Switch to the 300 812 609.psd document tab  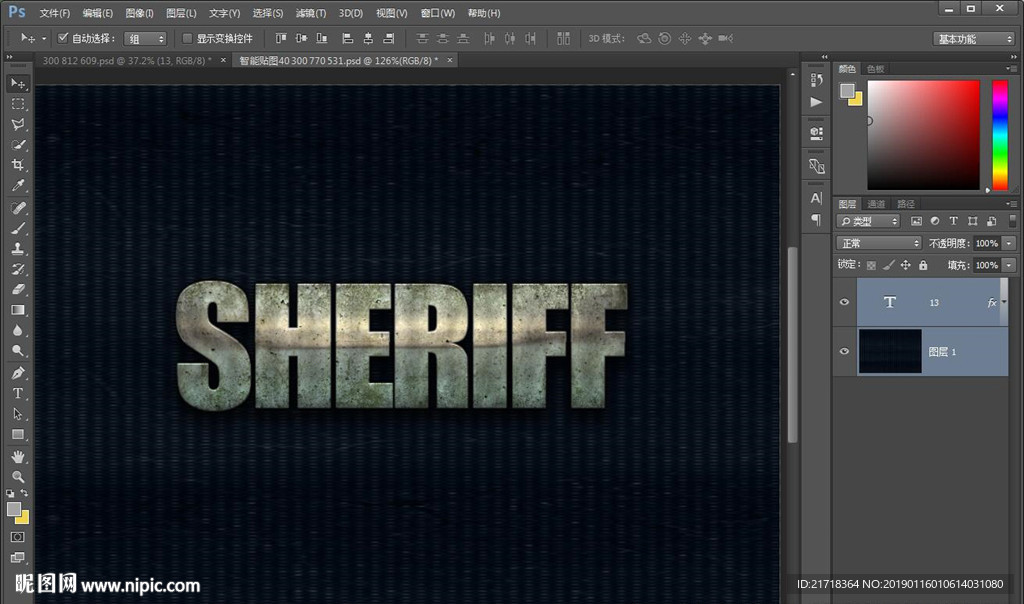[x=126, y=61]
